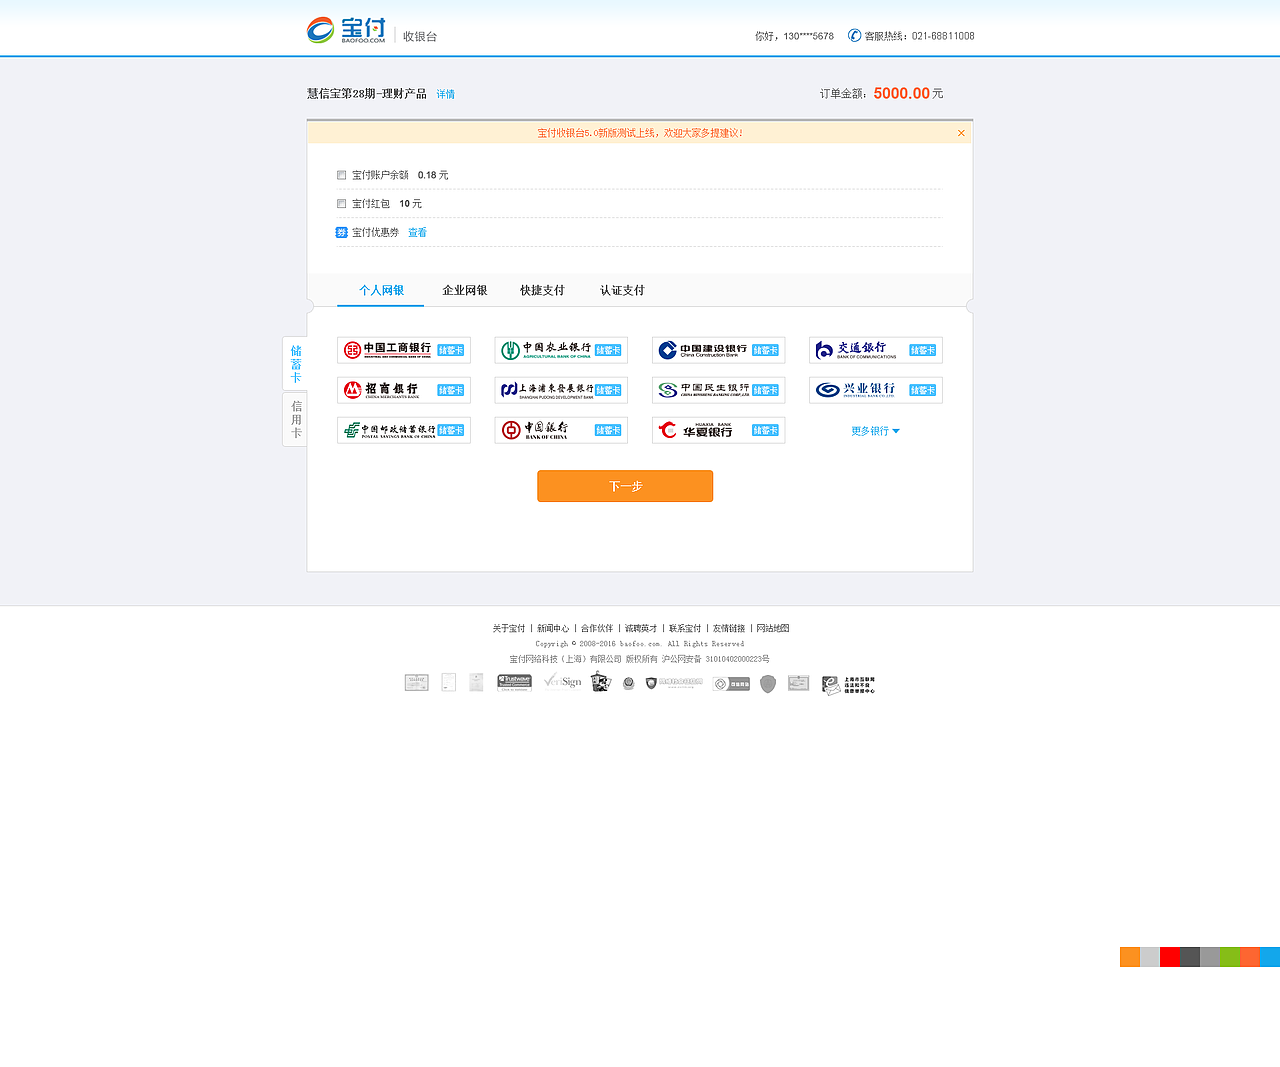
Task: Click the grey shield badge in footer
Action: tap(768, 684)
